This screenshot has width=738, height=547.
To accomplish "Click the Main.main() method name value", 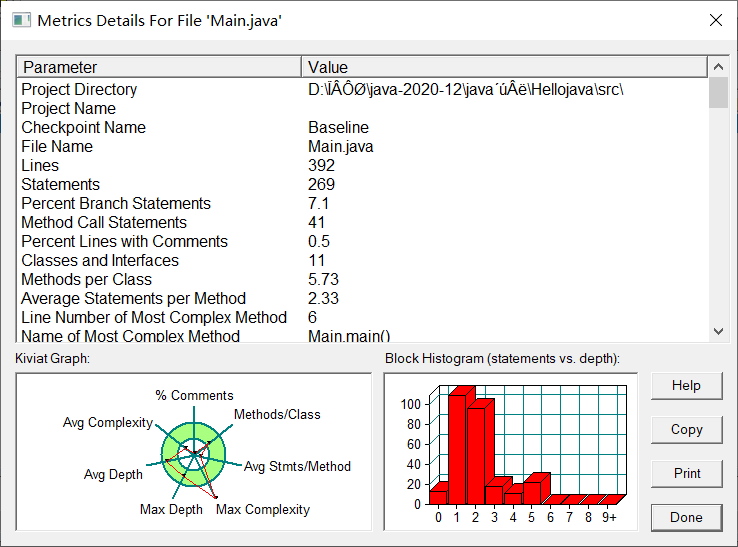I will 349,336.
